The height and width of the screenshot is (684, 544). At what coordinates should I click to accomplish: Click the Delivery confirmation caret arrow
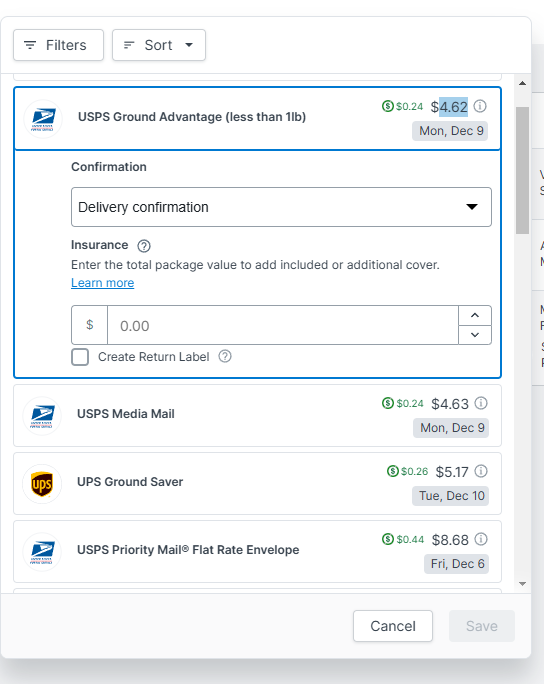472,207
